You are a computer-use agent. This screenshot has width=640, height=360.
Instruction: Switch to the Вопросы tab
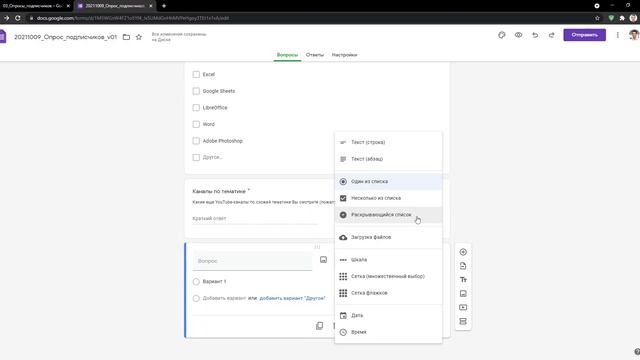(287, 55)
